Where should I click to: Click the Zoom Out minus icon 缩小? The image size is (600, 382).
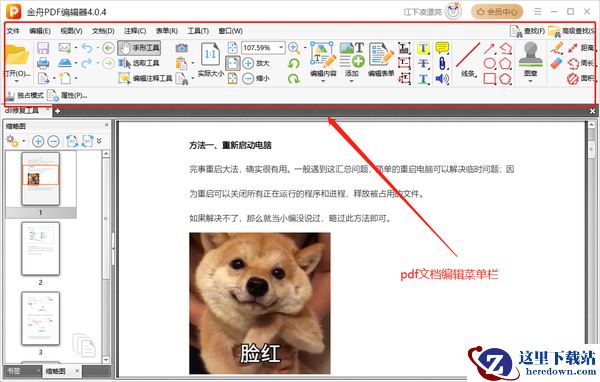click(x=248, y=78)
